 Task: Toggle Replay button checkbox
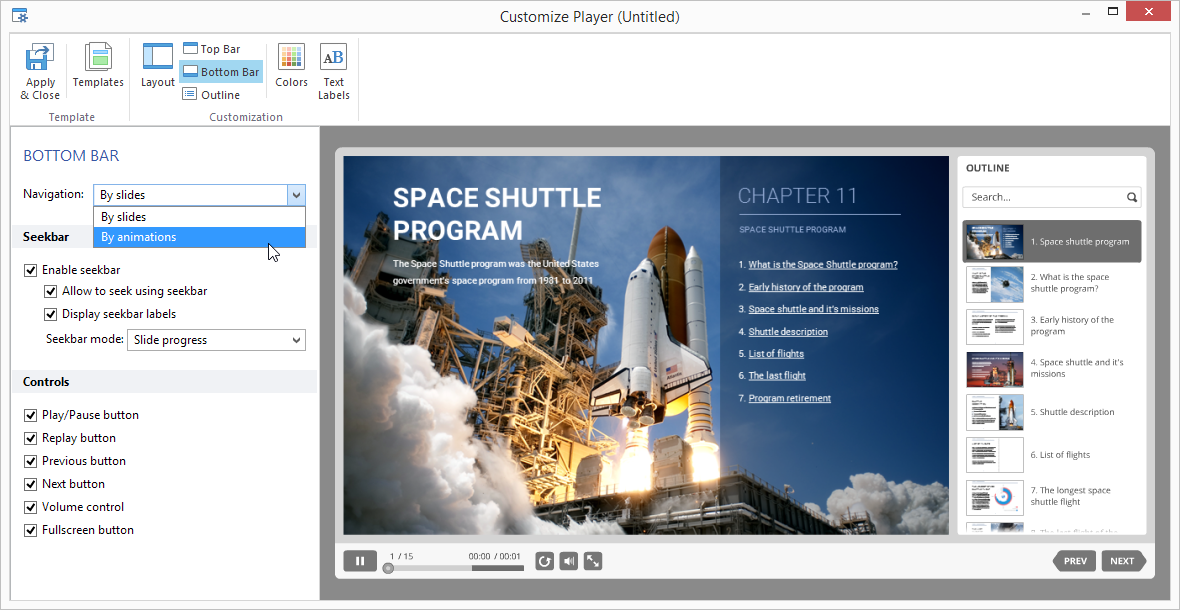30,438
